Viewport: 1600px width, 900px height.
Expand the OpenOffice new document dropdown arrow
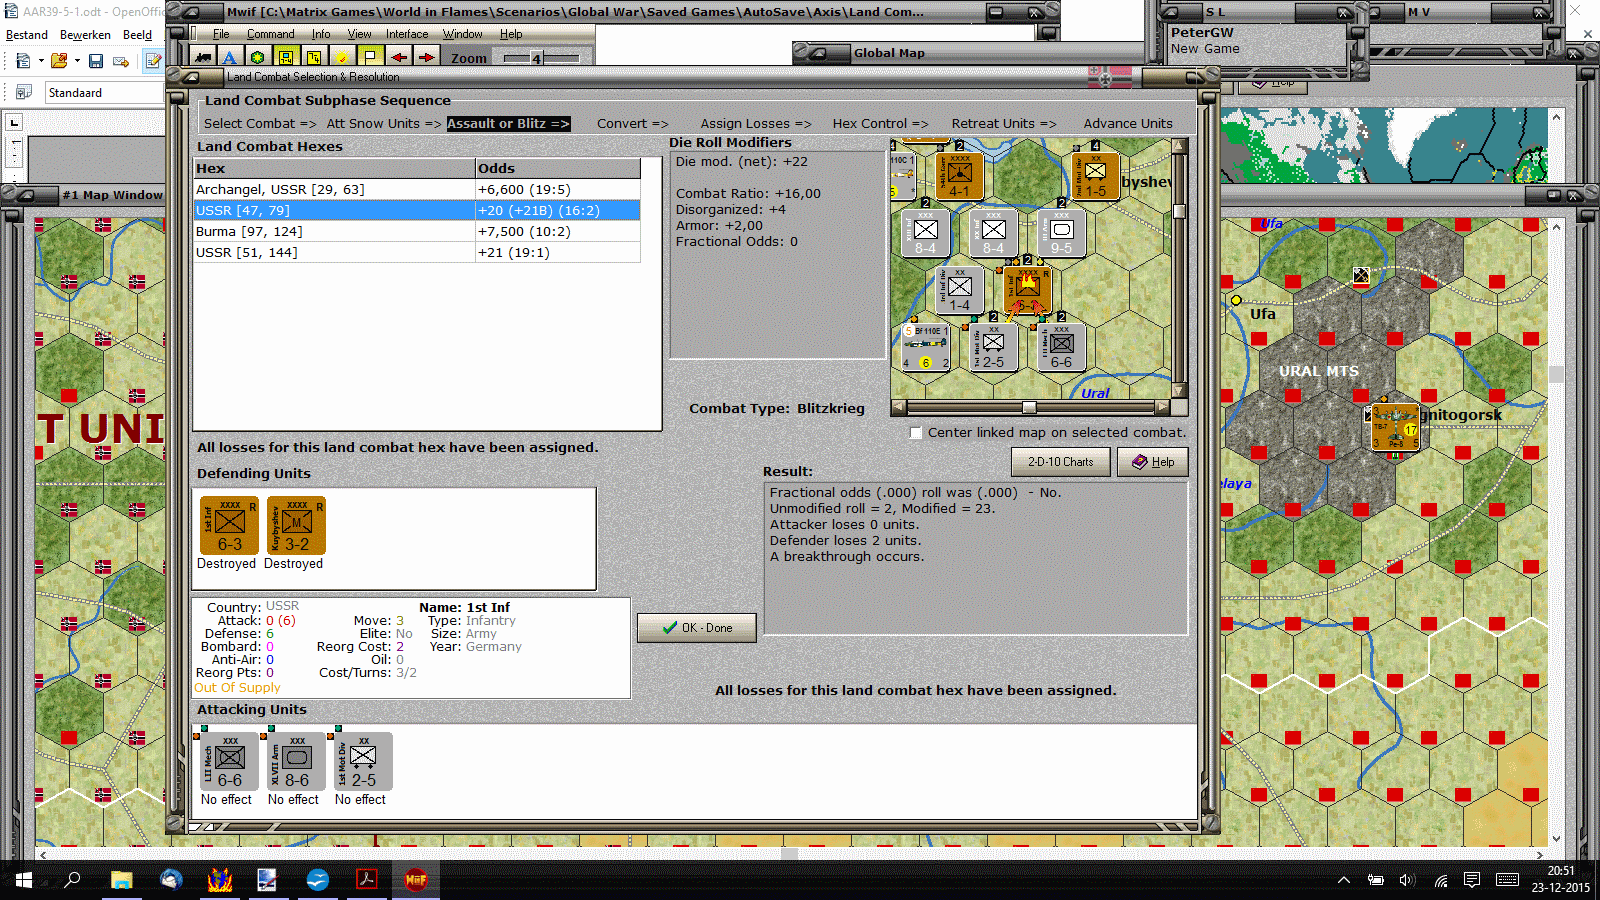coord(41,61)
